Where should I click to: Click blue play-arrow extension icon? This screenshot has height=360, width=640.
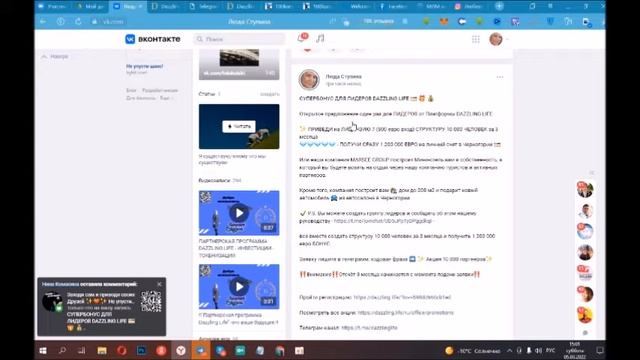coord(497,22)
